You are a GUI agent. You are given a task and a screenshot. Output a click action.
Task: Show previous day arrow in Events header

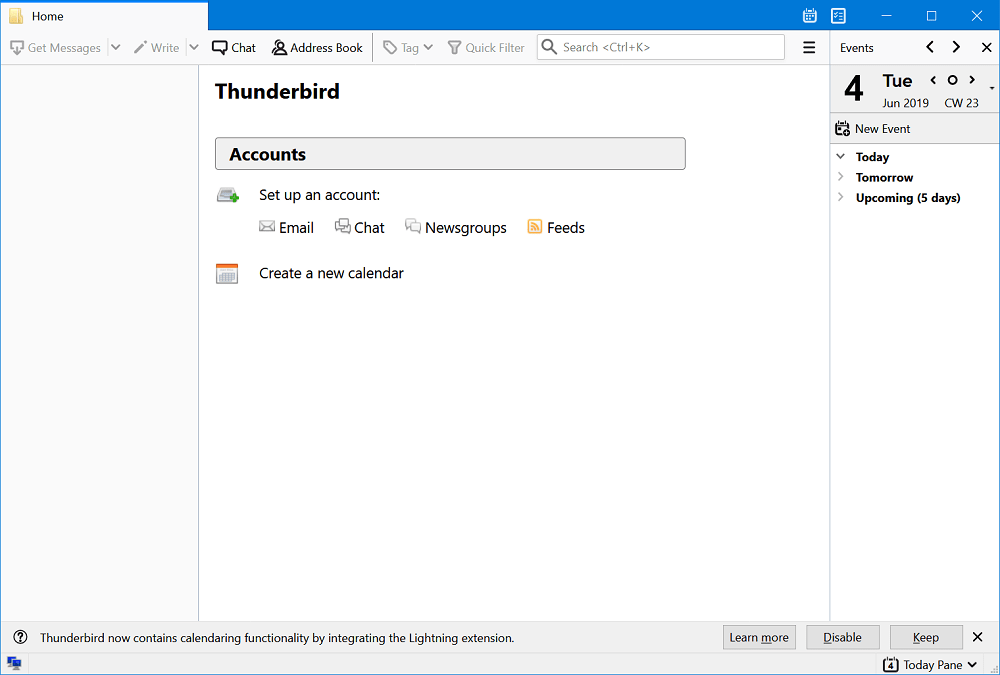[x=930, y=47]
